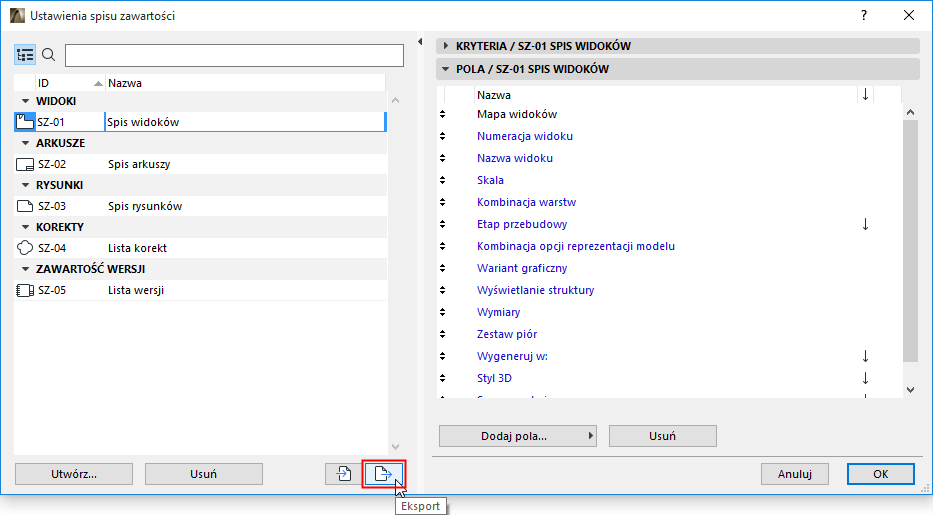Click the left Usuń button under the list
Image resolution: width=933 pixels, height=515 pixels.
203,474
